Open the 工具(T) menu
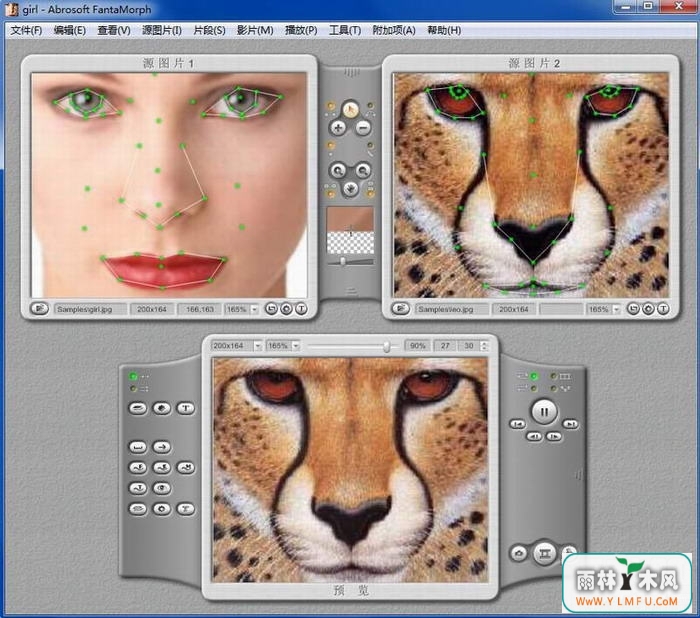Viewport: 700px width, 618px height. 345,30
